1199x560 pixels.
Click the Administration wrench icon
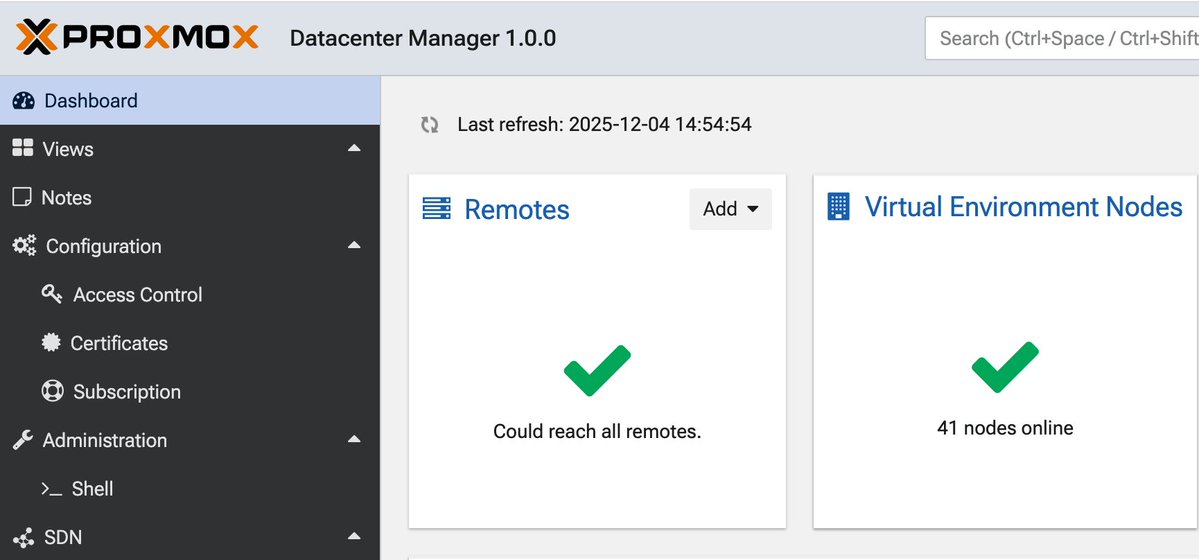(23, 440)
